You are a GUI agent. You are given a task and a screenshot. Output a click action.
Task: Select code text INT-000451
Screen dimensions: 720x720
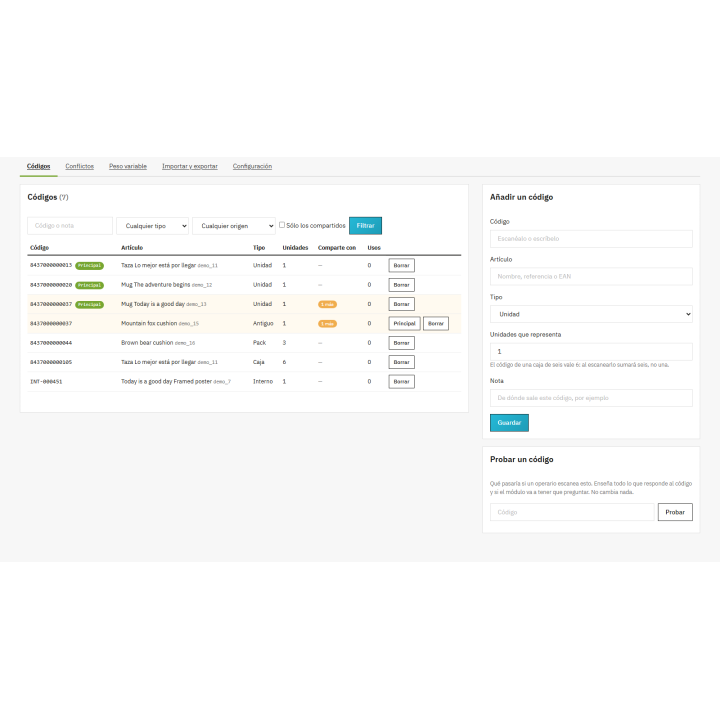pyautogui.click(x=46, y=382)
